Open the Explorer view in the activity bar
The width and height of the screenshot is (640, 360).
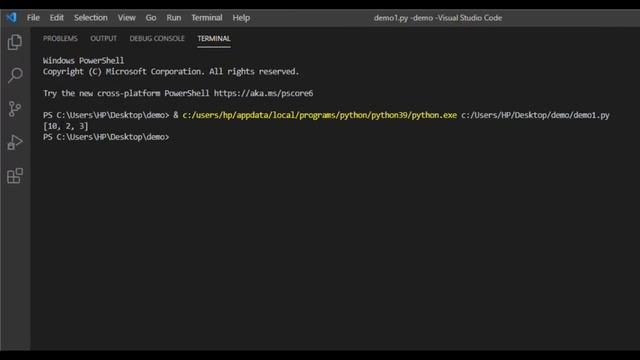pyautogui.click(x=15, y=42)
